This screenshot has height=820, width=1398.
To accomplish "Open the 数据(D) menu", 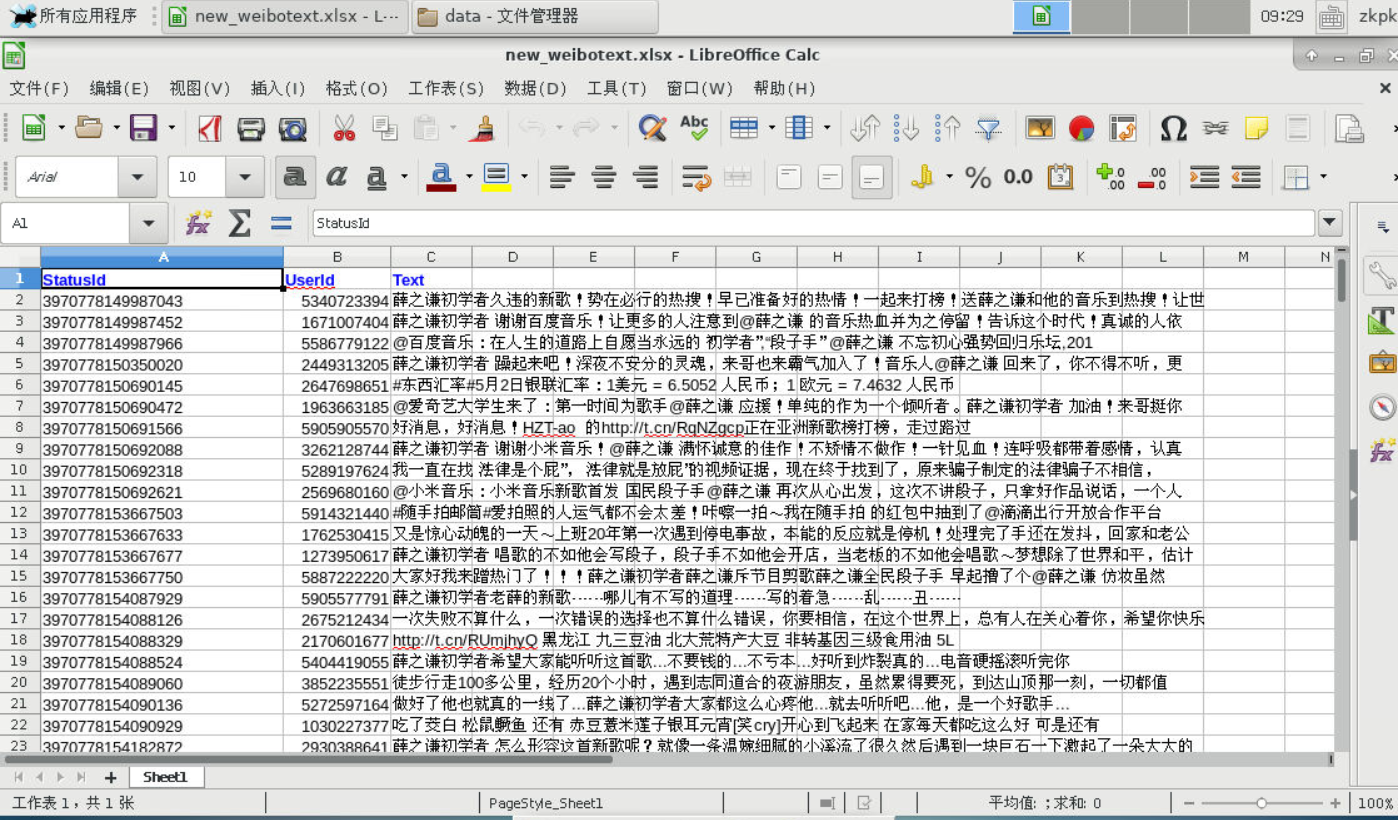I will point(535,88).
